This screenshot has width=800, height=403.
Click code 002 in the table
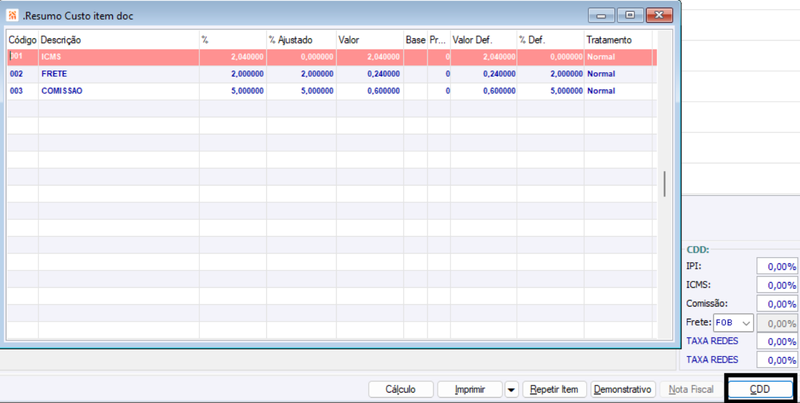click(x=22, y=74)
